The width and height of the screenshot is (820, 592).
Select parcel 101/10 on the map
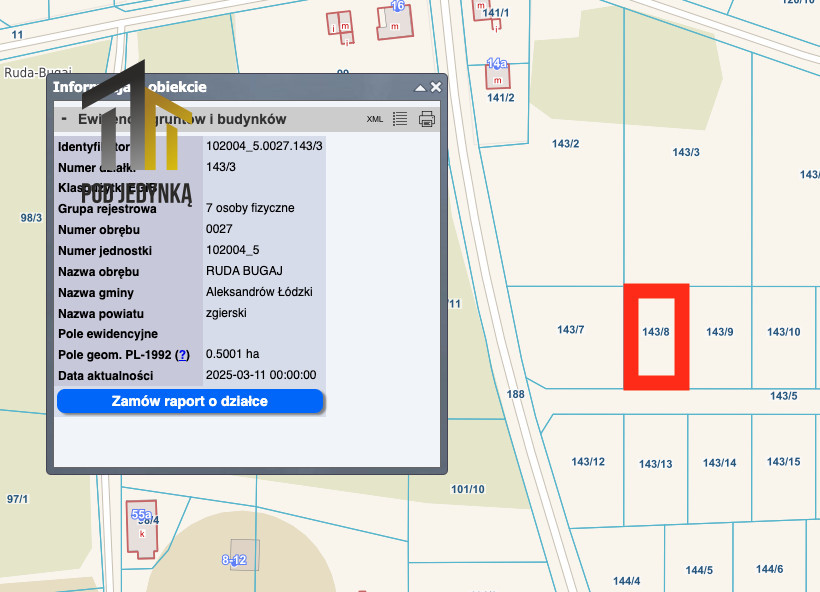coord(468,489)
